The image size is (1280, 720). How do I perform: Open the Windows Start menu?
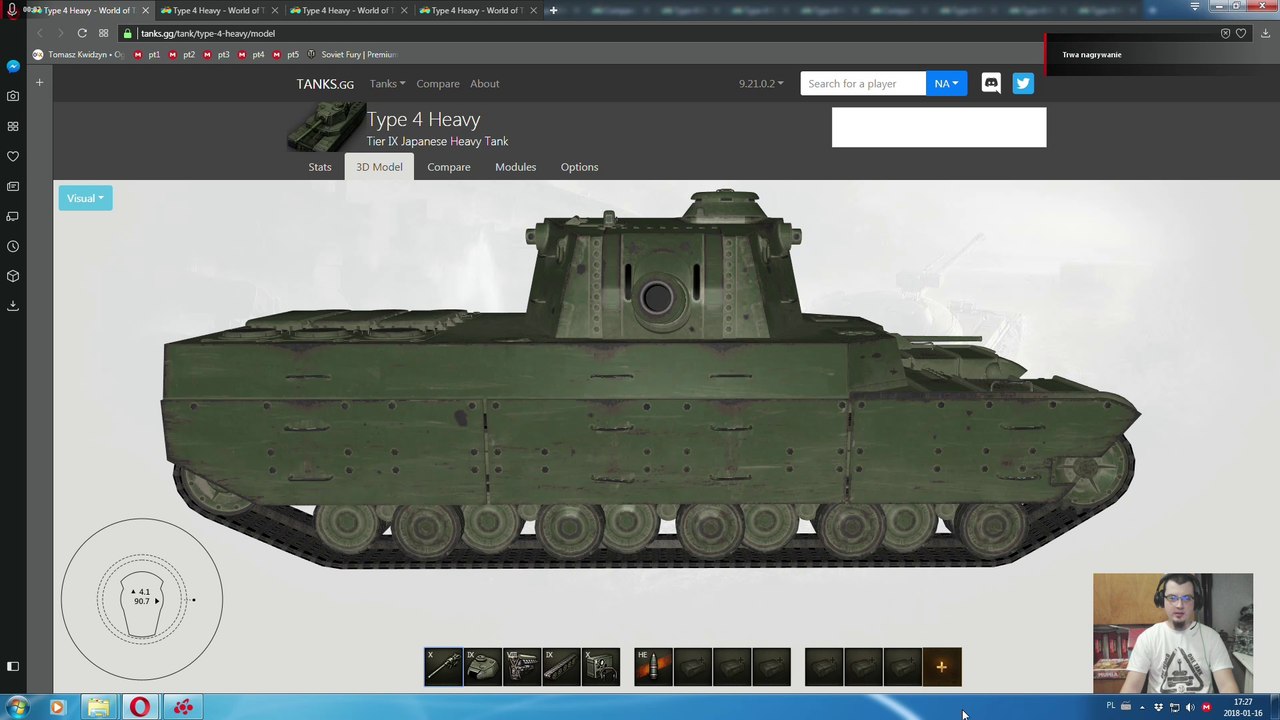coord(18,708)
